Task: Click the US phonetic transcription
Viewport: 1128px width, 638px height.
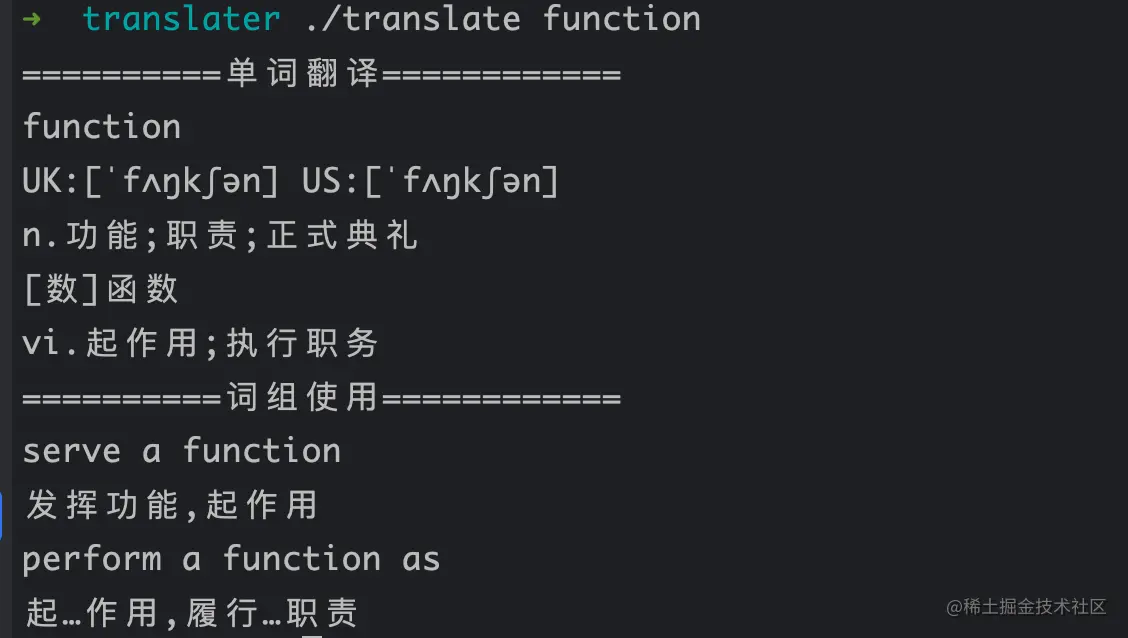Action: 431,182
